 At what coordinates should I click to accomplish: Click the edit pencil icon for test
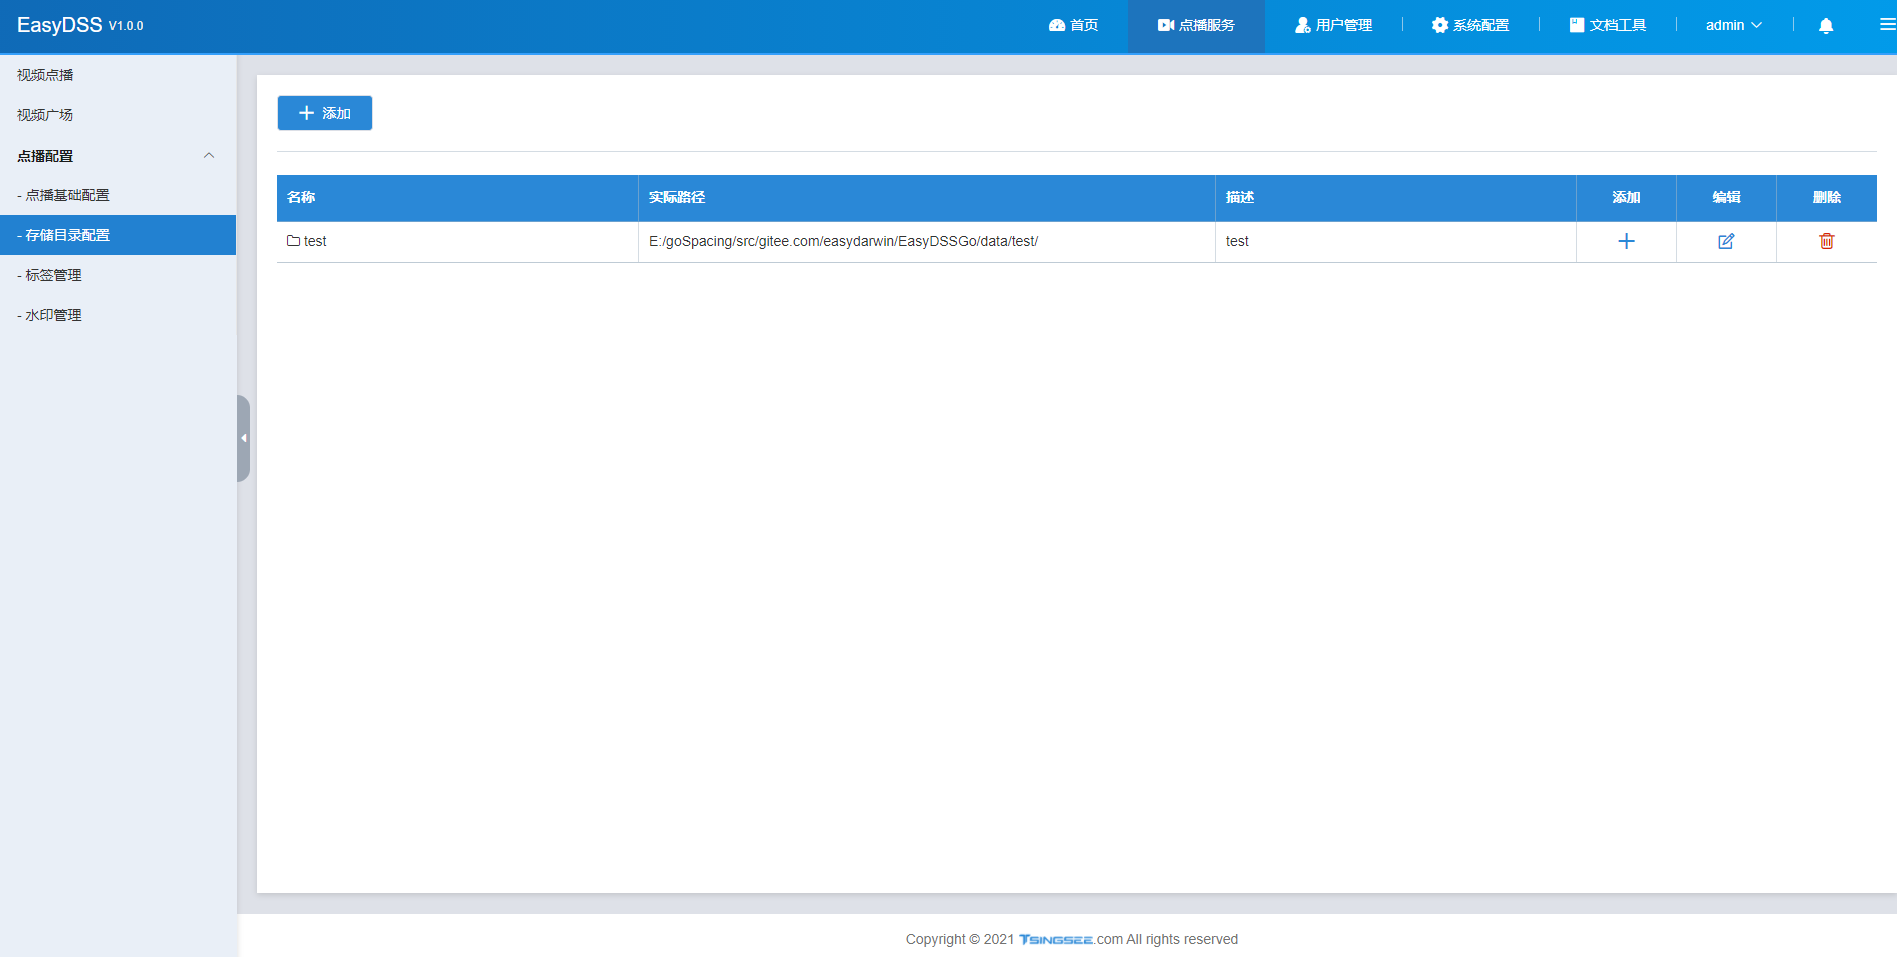(x=1726, y=241)
